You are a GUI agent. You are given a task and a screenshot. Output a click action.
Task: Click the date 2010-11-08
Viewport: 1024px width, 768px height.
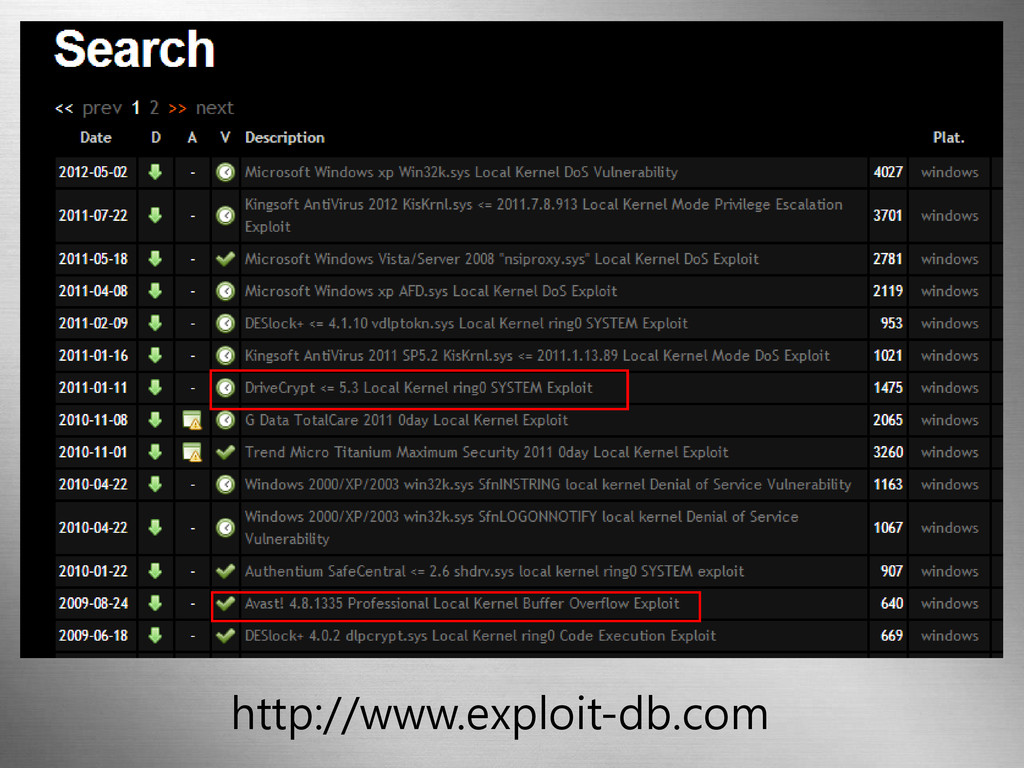click(x=93, y=420)
